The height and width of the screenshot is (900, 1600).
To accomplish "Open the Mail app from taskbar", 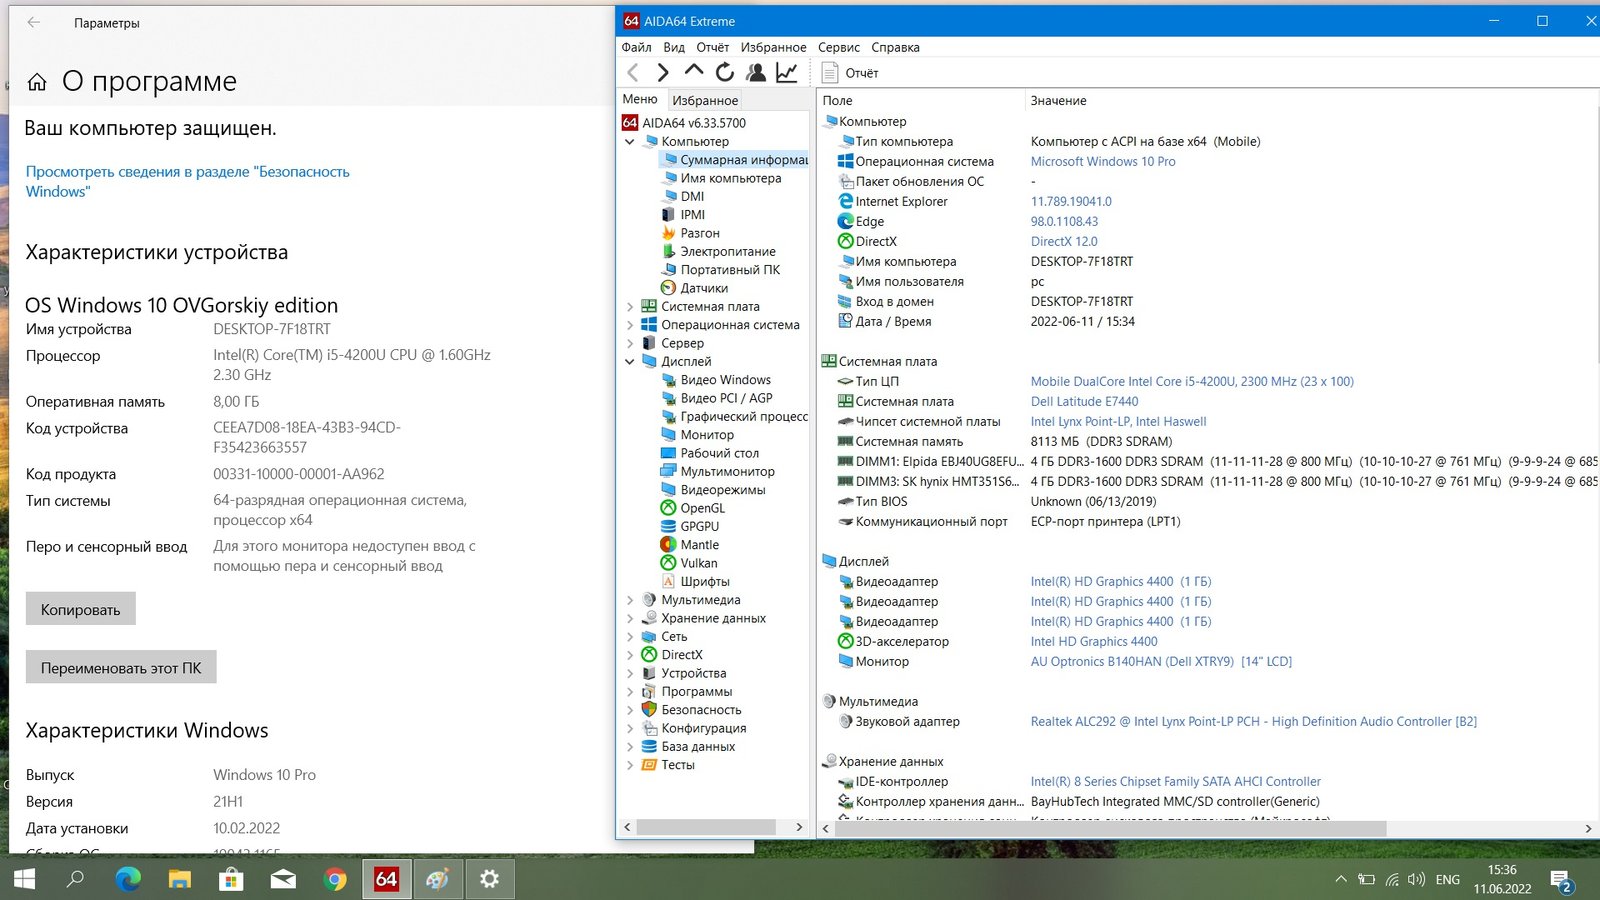I will coord(283,879).
